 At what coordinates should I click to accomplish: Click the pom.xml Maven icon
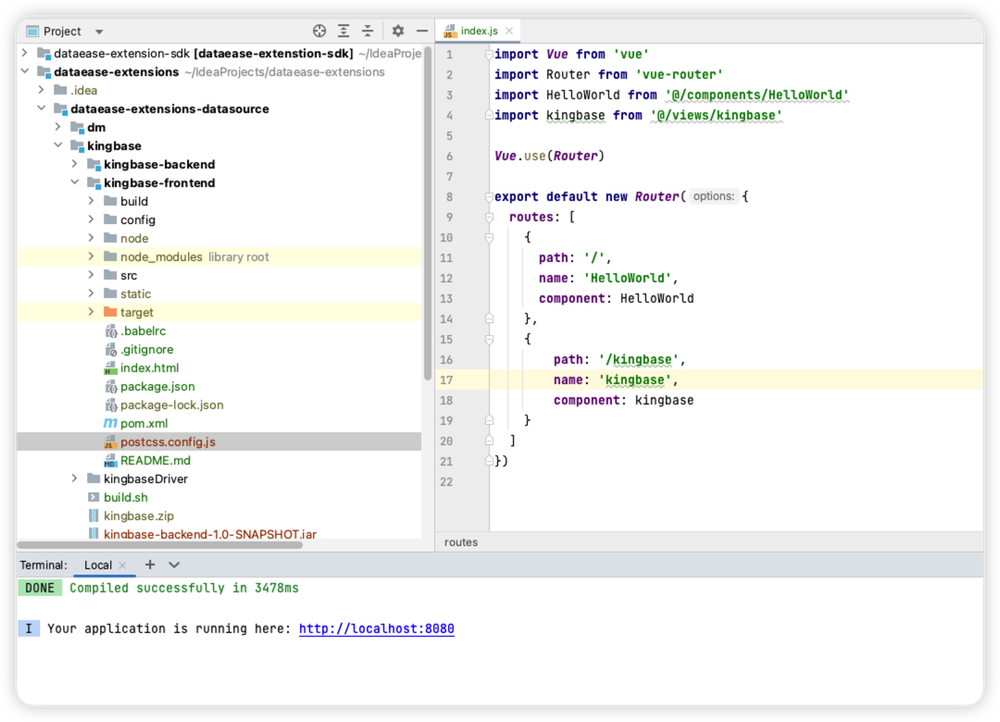(x=110, y=424)
